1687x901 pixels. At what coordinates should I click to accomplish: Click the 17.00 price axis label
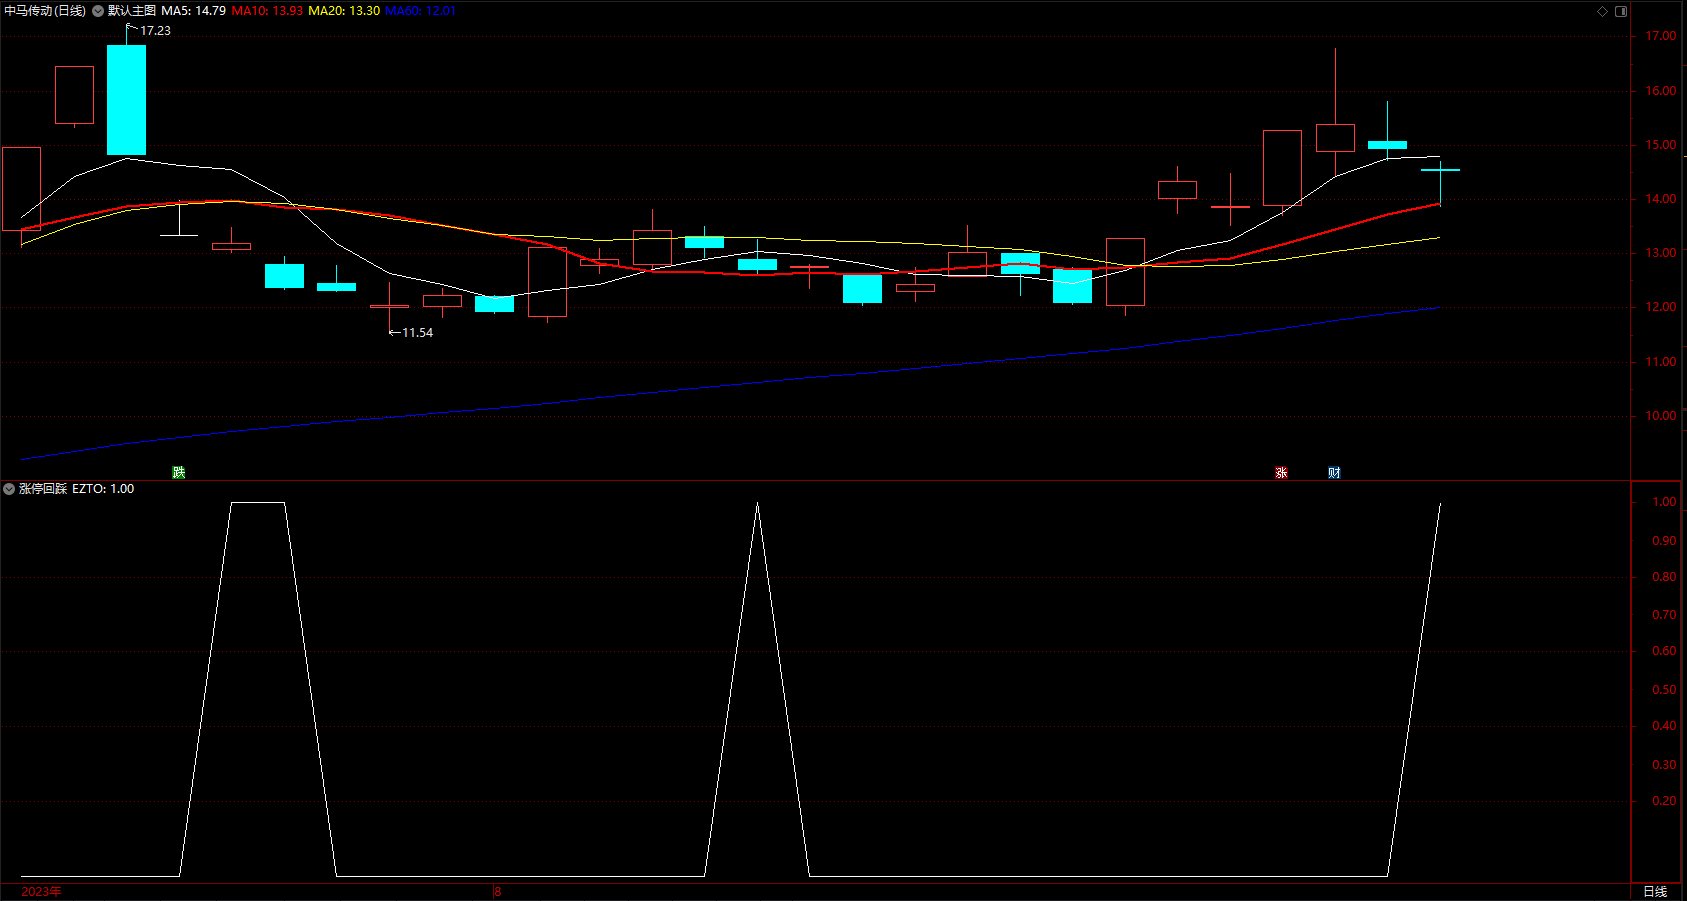point(1661,36)
